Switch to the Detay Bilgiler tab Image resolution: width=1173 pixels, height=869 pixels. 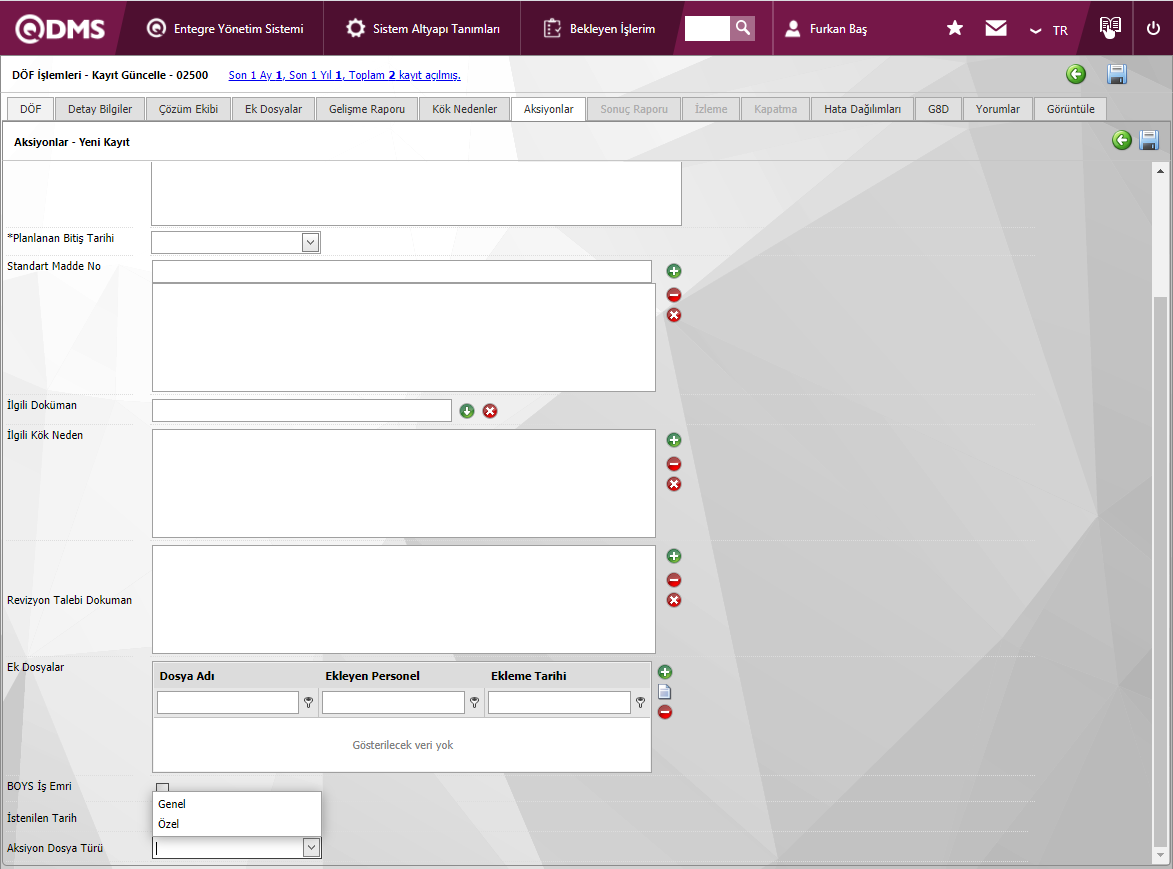tap(100, 108)
